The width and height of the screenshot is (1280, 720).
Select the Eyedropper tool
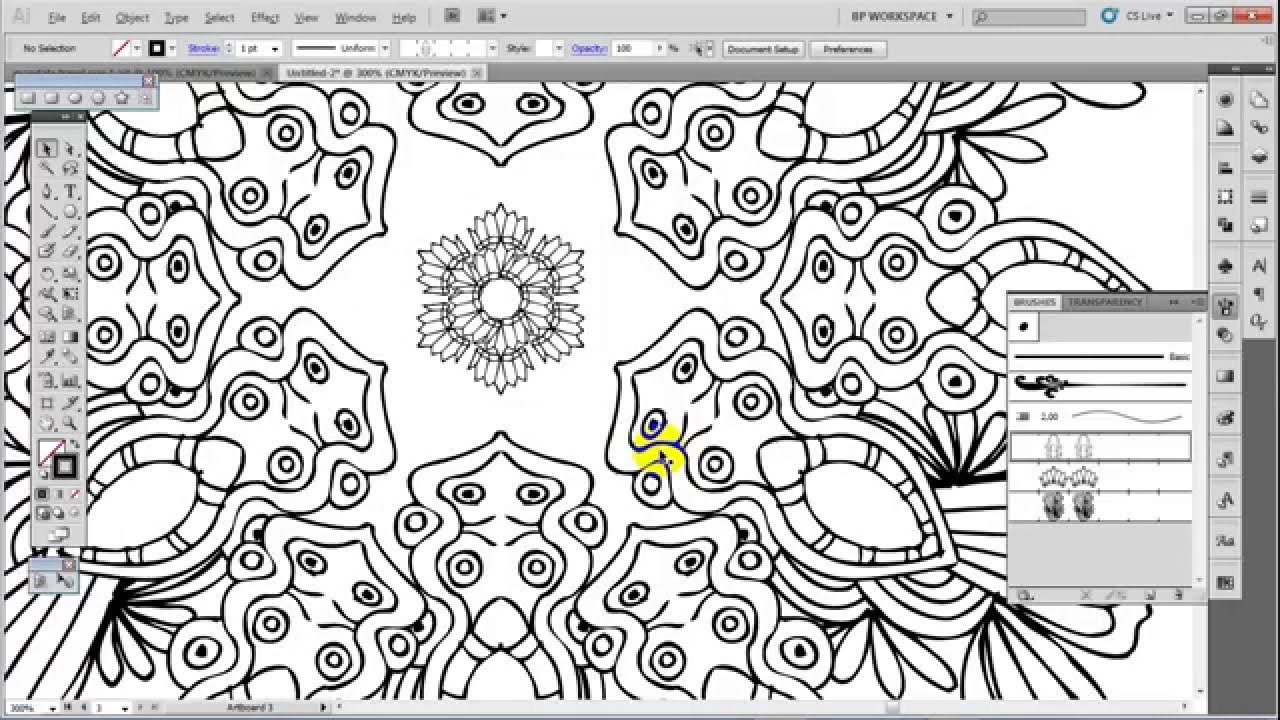47,357
